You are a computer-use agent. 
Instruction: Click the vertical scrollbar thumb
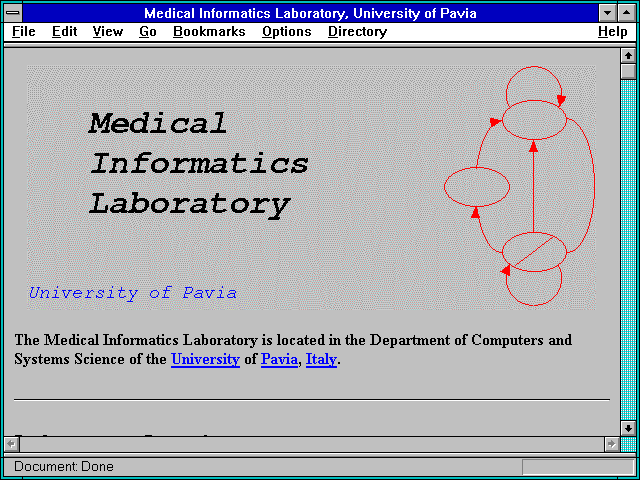click(628, 71)
